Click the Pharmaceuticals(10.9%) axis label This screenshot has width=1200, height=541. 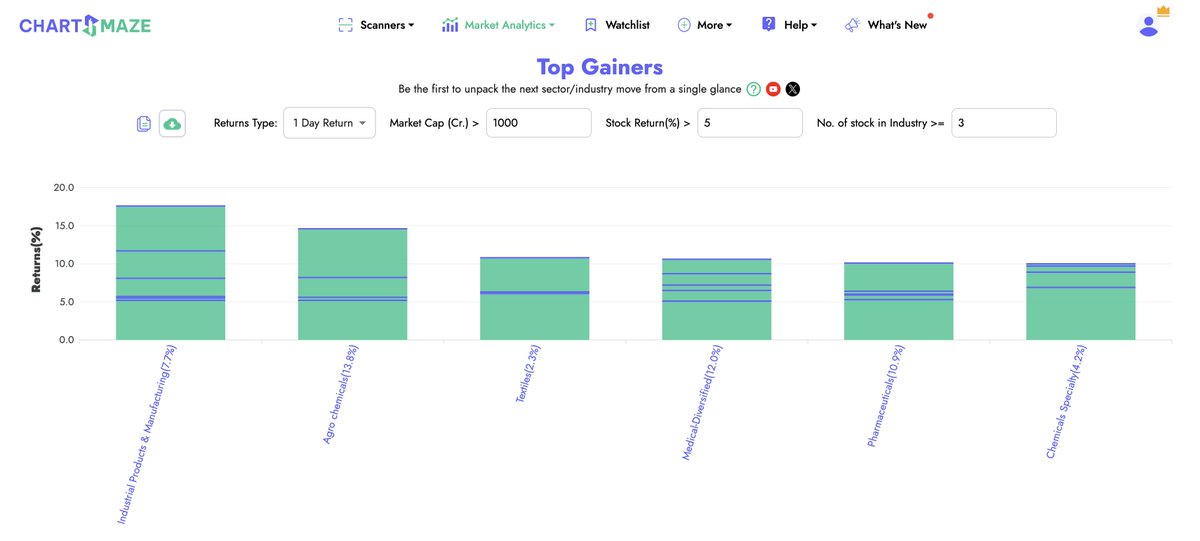887,396
